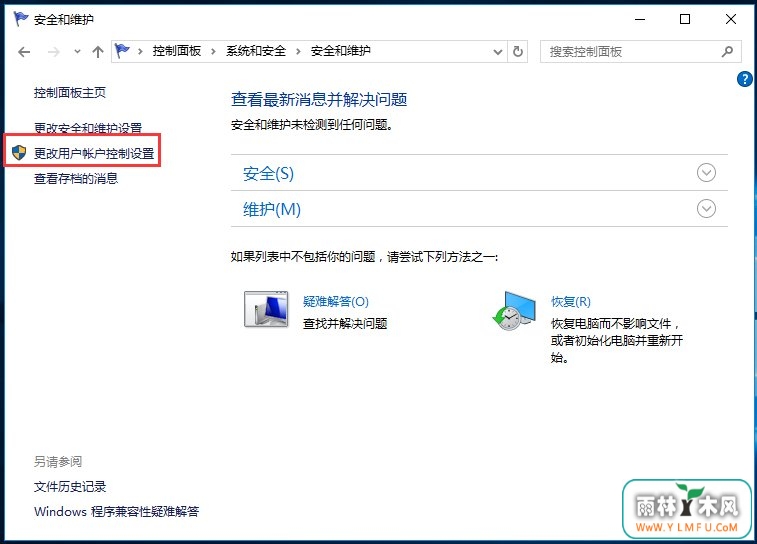The image size is (757, 544).
Task: Expand the chevron after 系统和安全
Action: [298, 51]
